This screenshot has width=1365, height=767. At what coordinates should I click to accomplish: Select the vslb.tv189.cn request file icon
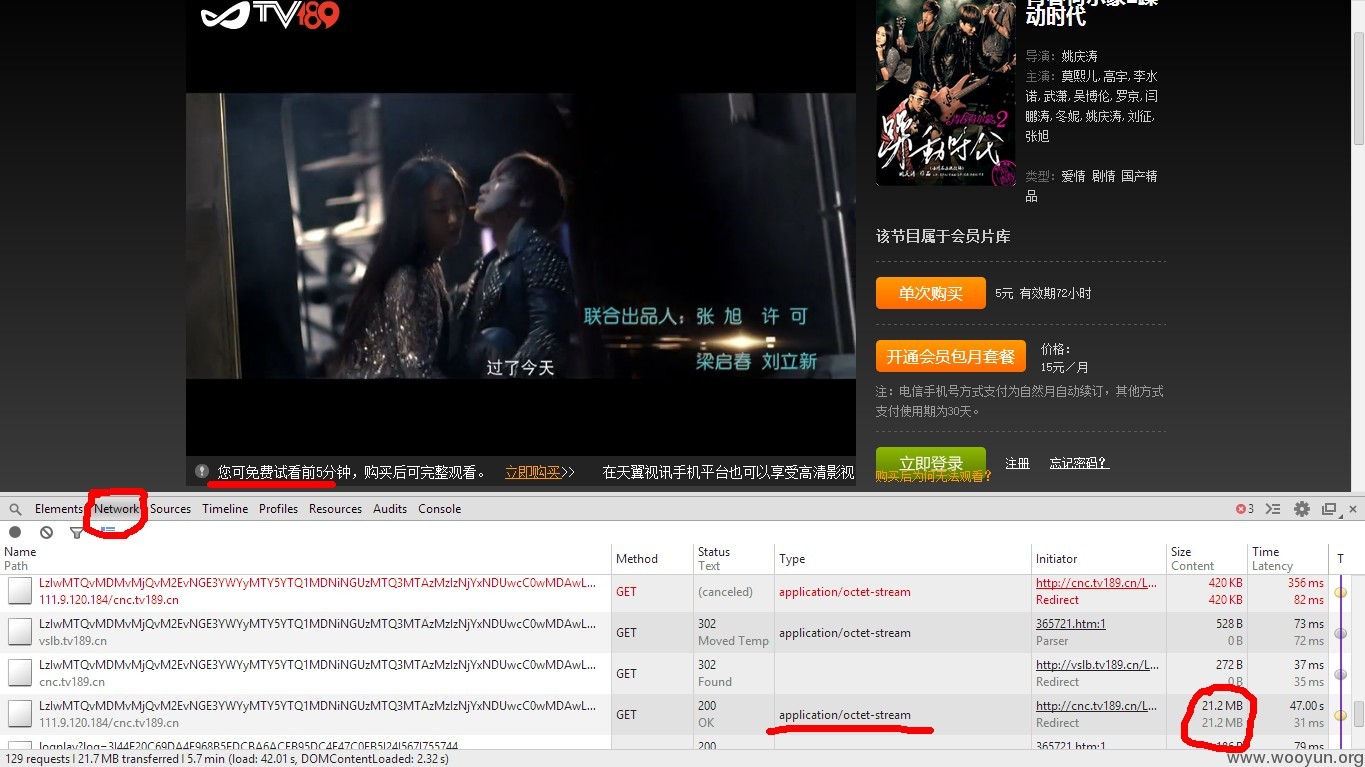tap(20, 632)
